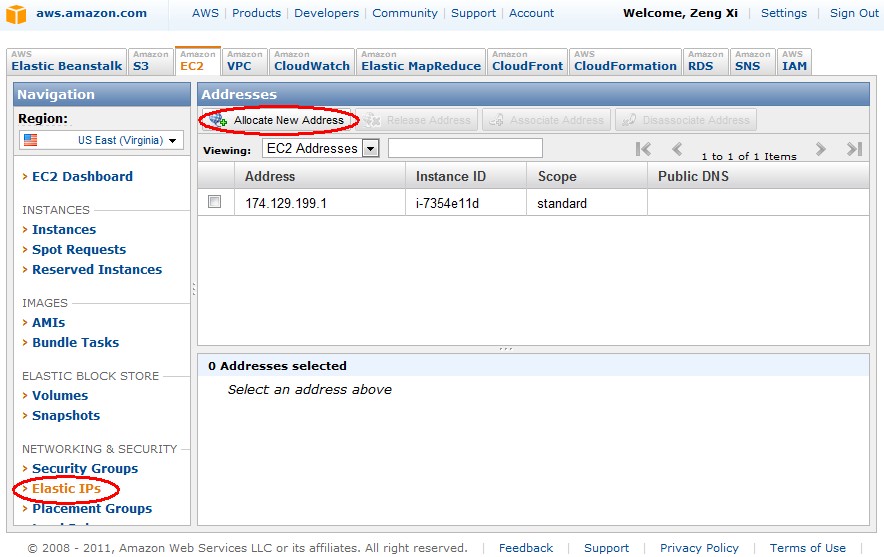Open the CloudFront tab

[527, 61]
